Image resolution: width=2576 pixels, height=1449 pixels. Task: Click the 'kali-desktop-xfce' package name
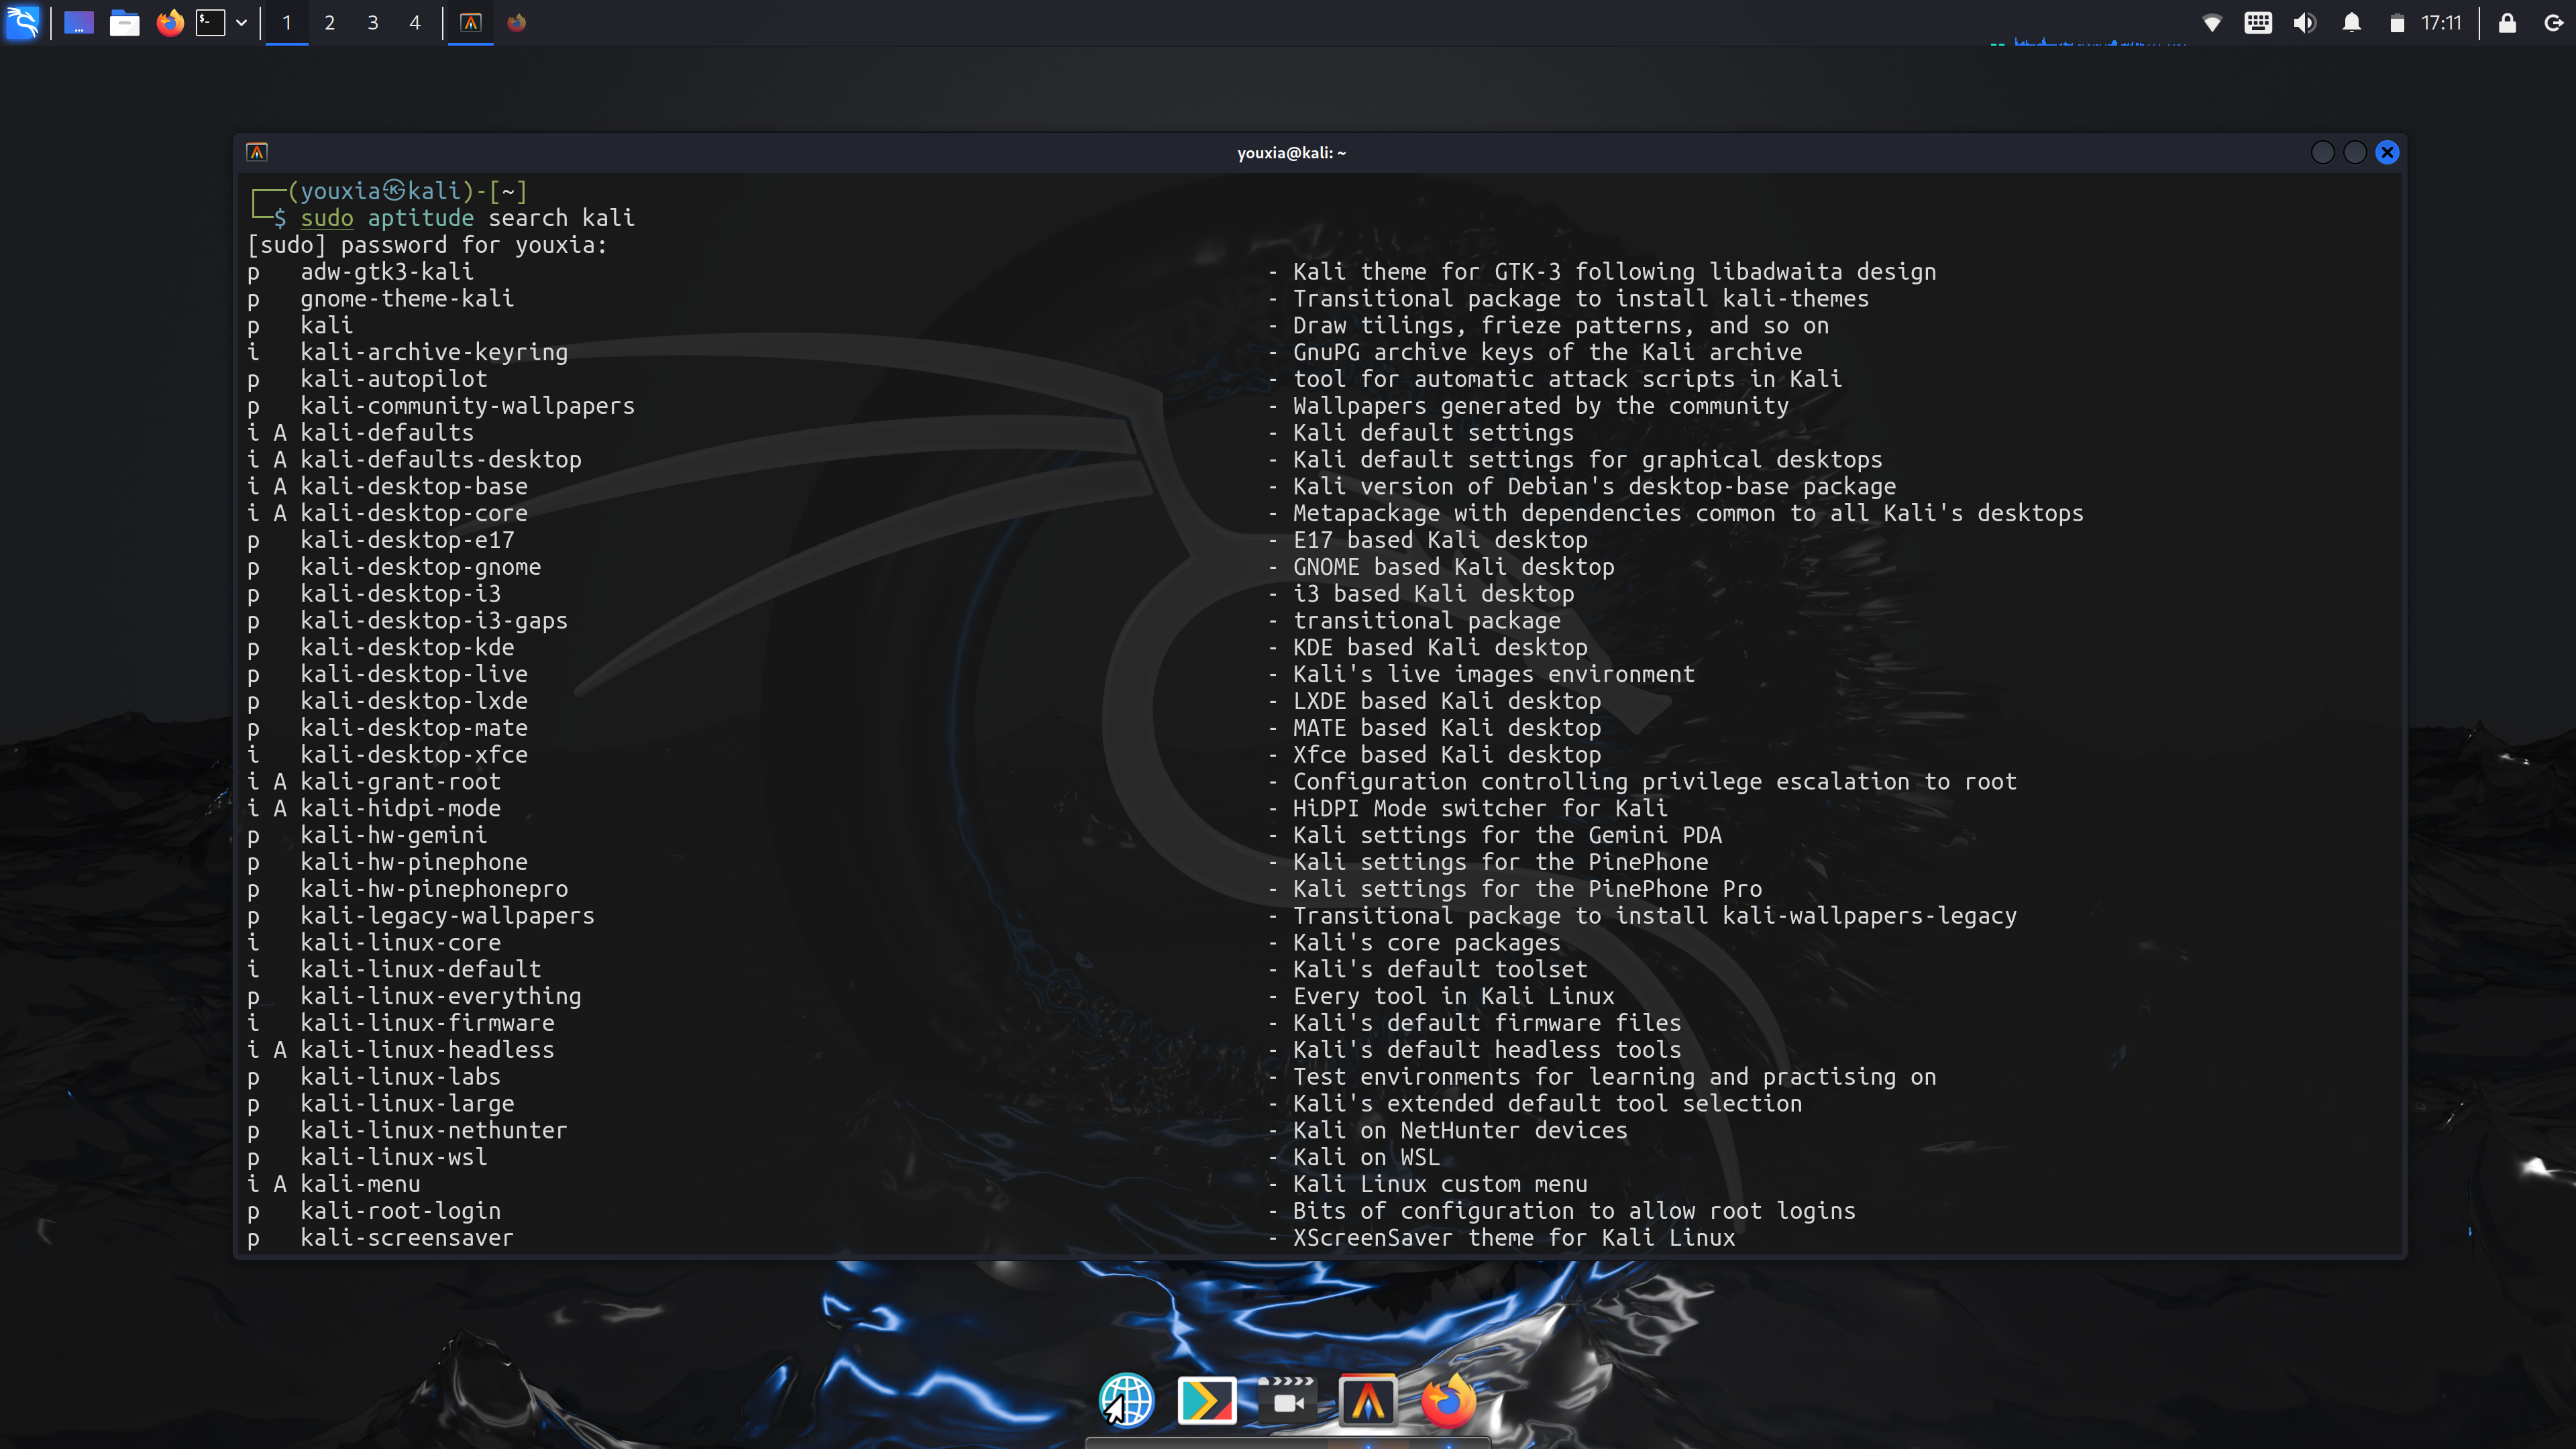pyautogui.click(x=414, y=755)
